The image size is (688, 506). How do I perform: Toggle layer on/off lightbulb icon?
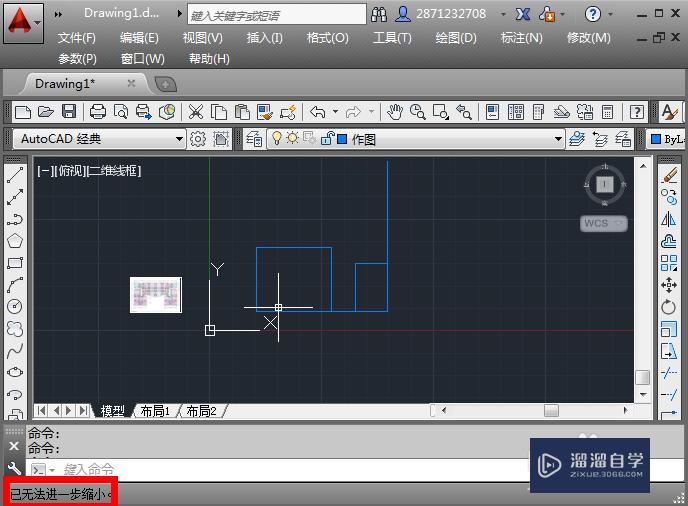(276, 138)
